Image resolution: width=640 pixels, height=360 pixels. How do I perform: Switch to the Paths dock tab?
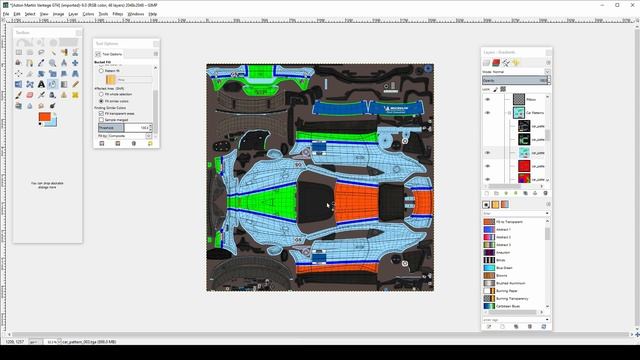506,62
